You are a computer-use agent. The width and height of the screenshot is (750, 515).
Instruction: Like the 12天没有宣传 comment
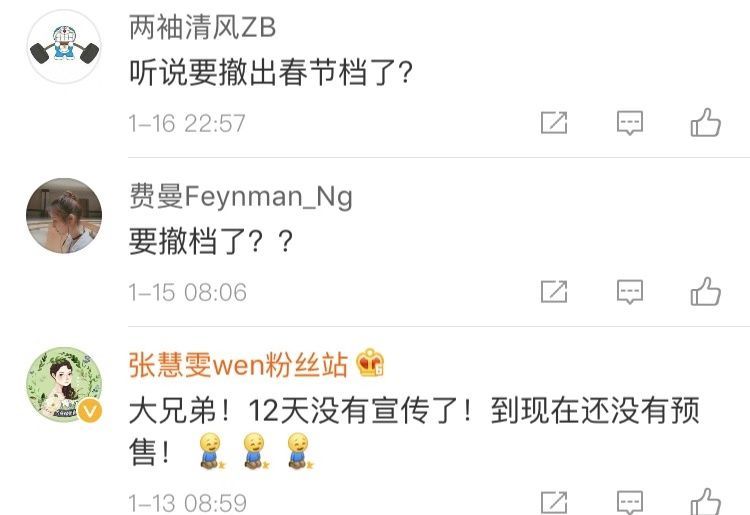pos(706,502)
